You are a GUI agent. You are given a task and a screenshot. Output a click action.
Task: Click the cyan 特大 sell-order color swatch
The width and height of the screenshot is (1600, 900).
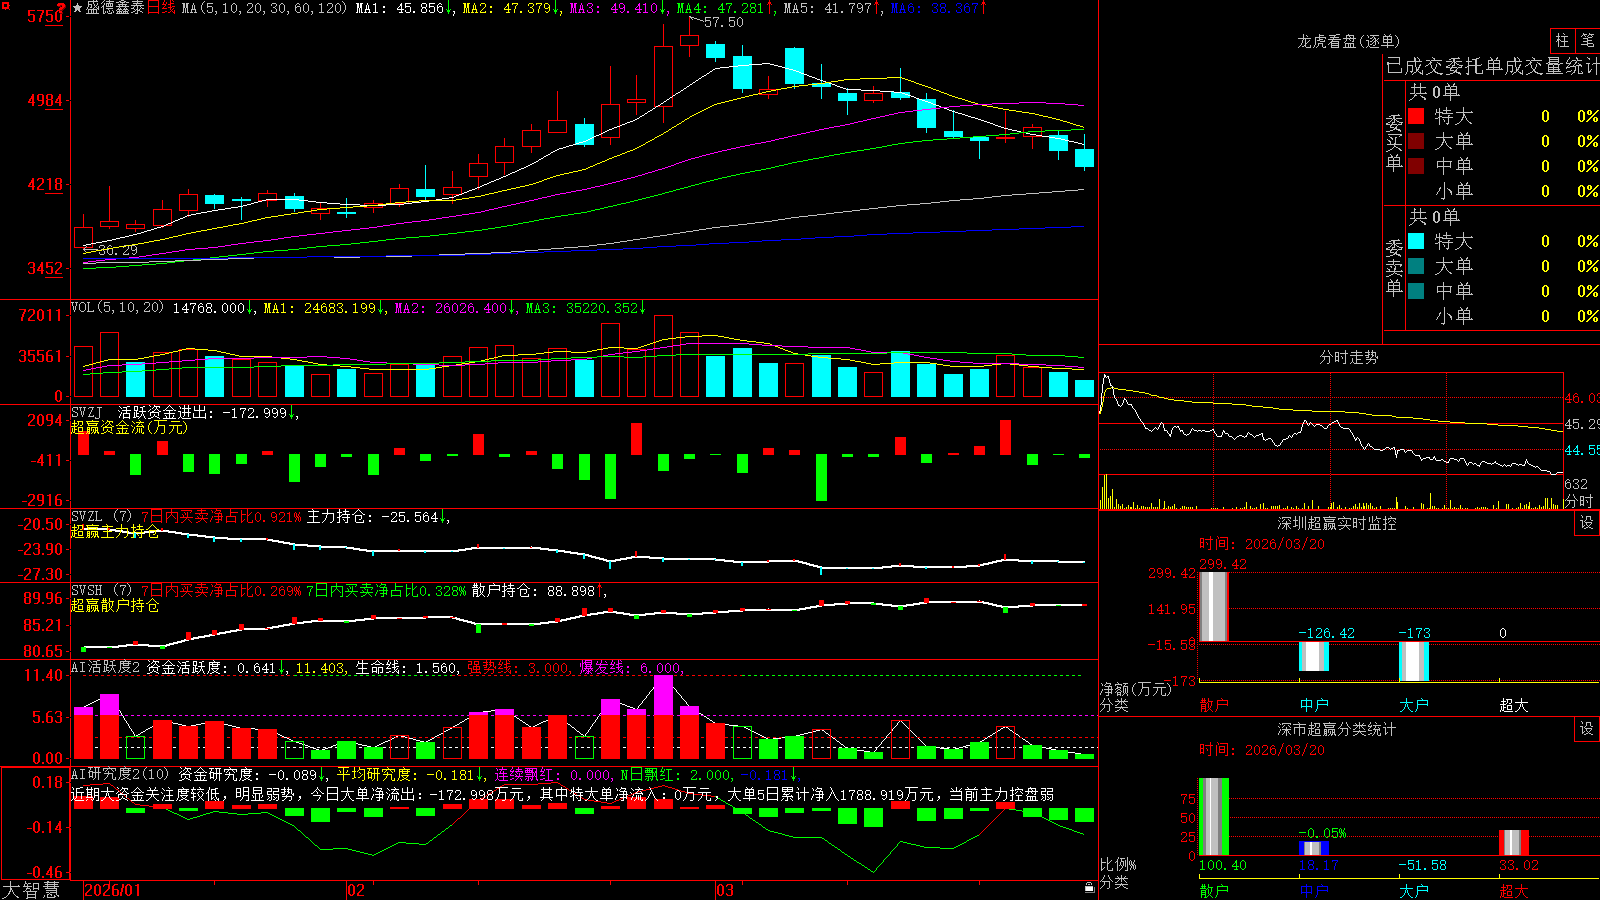tap(1416, 241)
